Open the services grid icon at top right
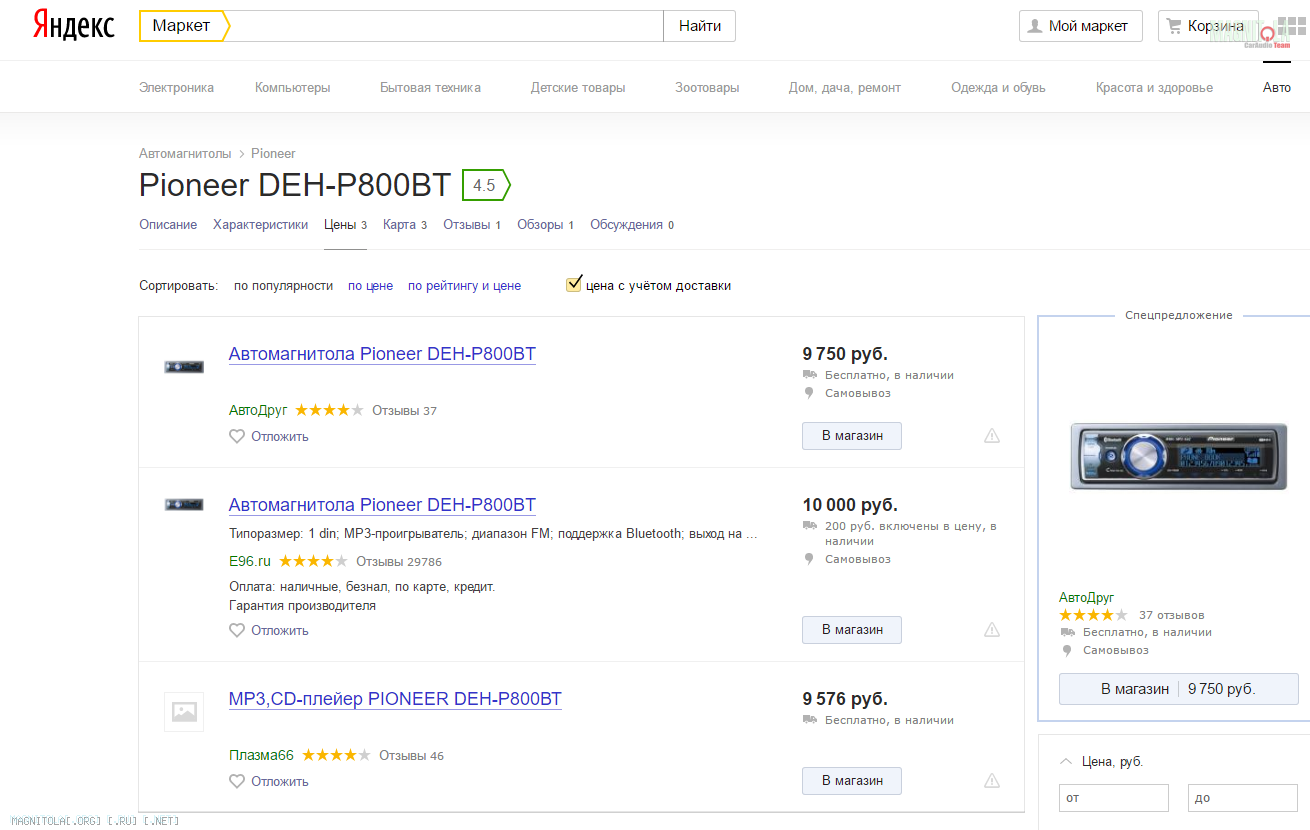Viewport: 1310px width, 830px height. [x=1291, y=27]
